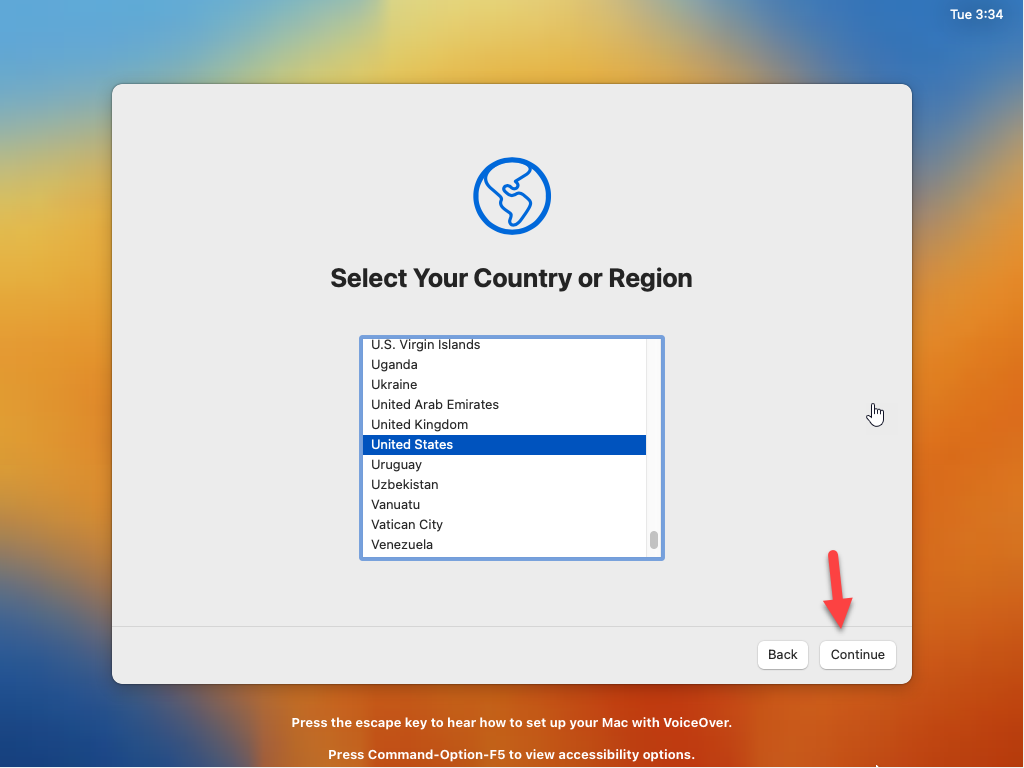Image resolution: width=1024 pixels, height=768 pixels.
Task: Choose U.S. Virgin Islands entry
Action: click(504, 345)
